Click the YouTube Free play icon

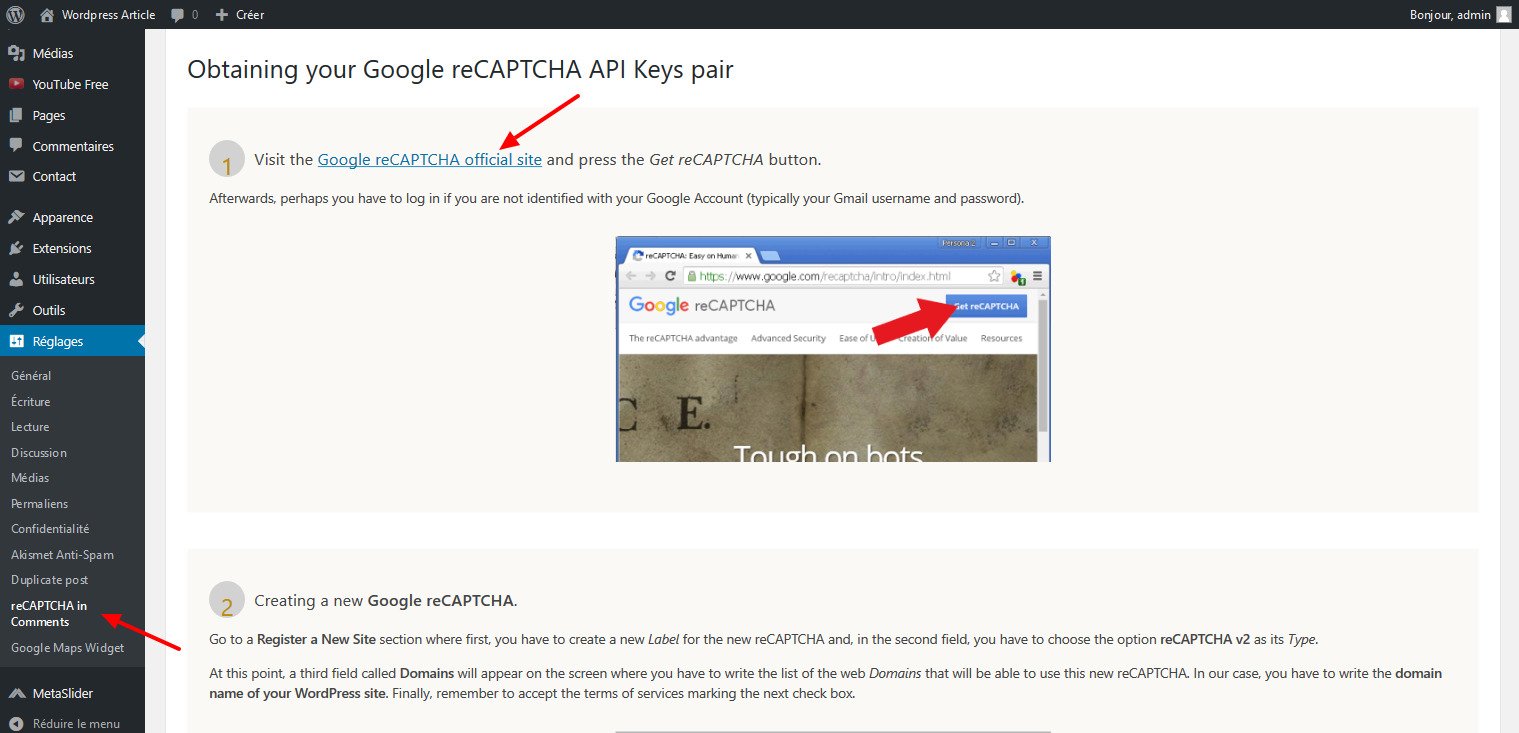(16, 84)
